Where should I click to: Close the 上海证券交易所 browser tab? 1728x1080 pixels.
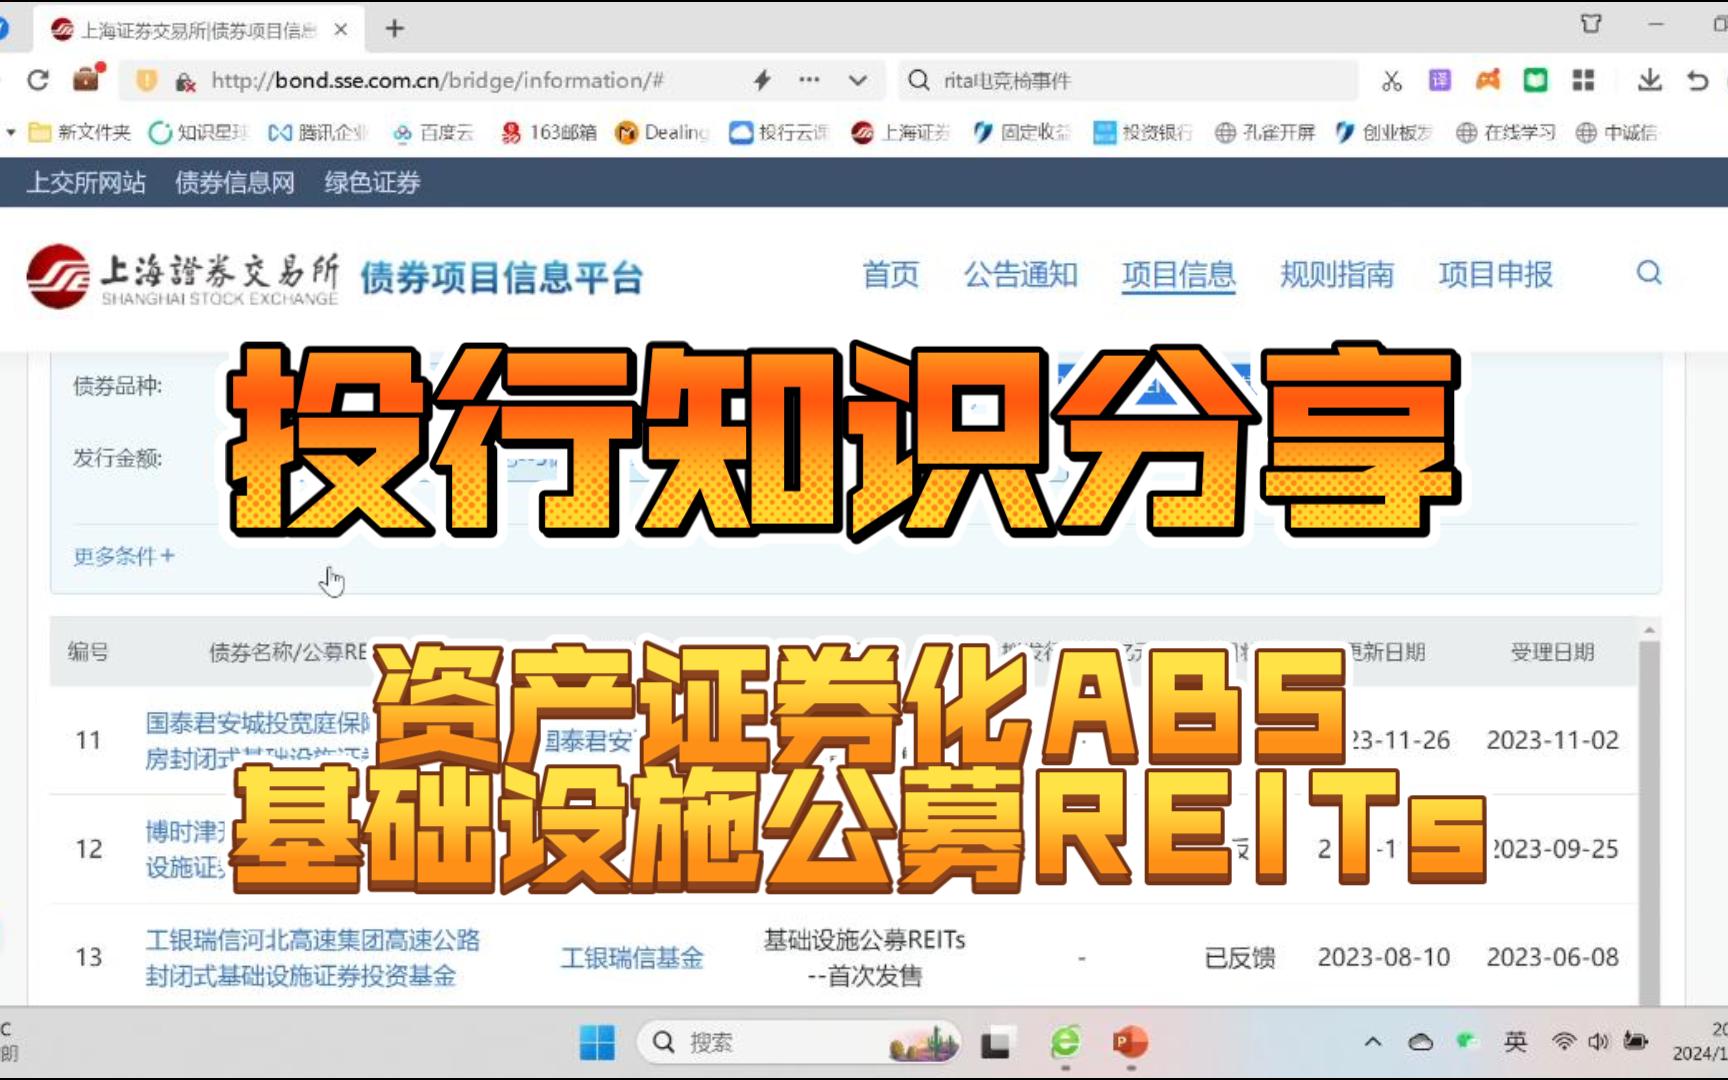(x=341, y=30)
